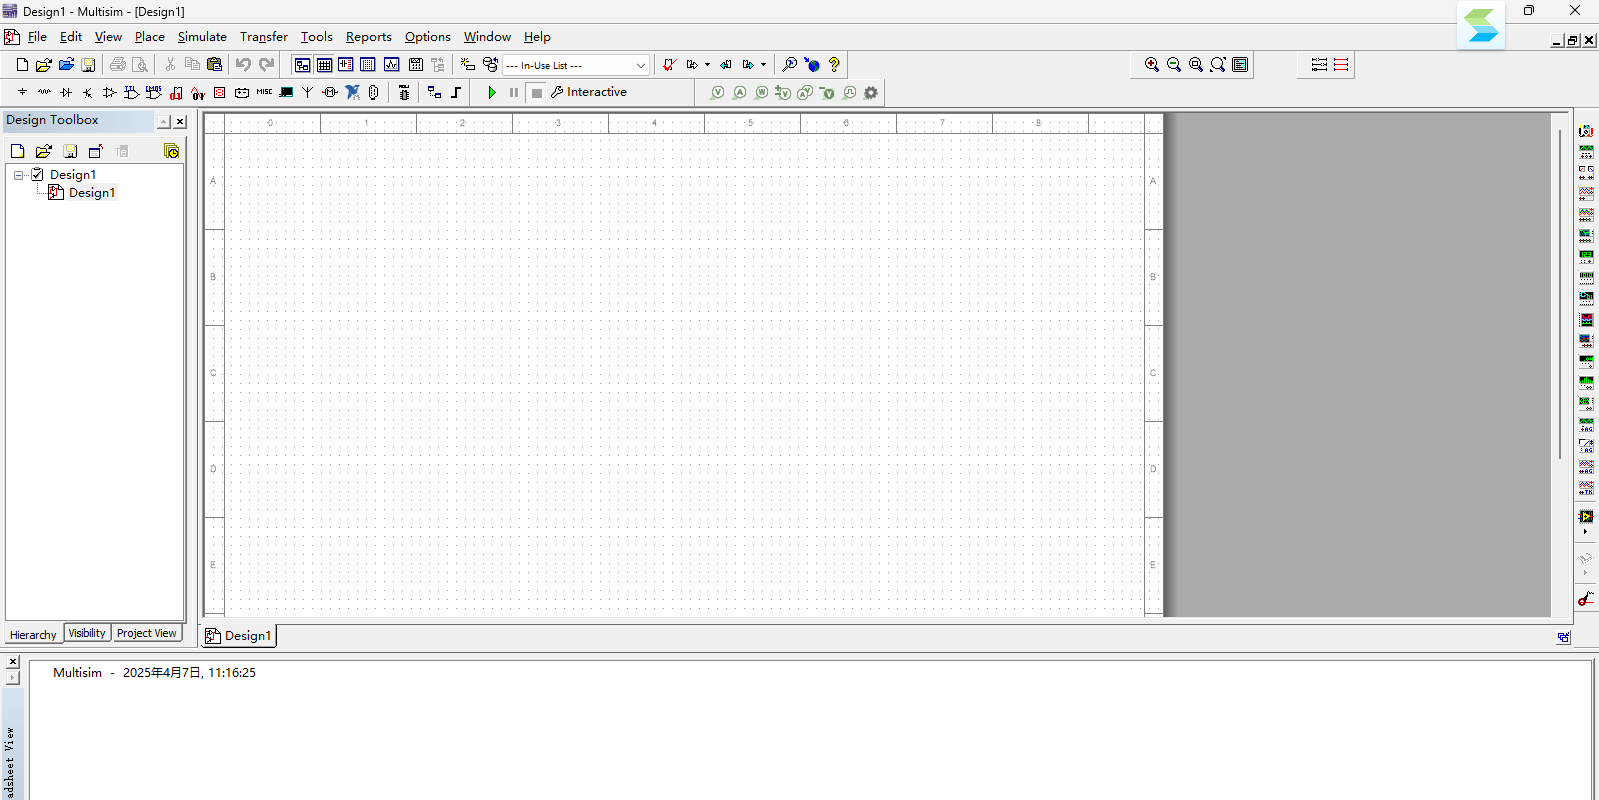Paste from clipboard toolbar icon

214,65
